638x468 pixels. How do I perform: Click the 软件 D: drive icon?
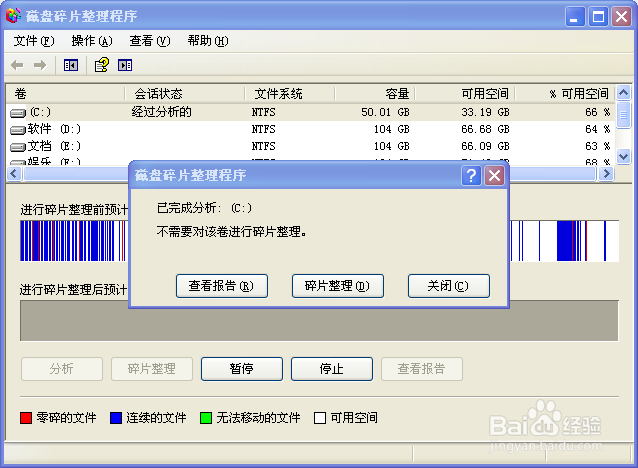18,130
